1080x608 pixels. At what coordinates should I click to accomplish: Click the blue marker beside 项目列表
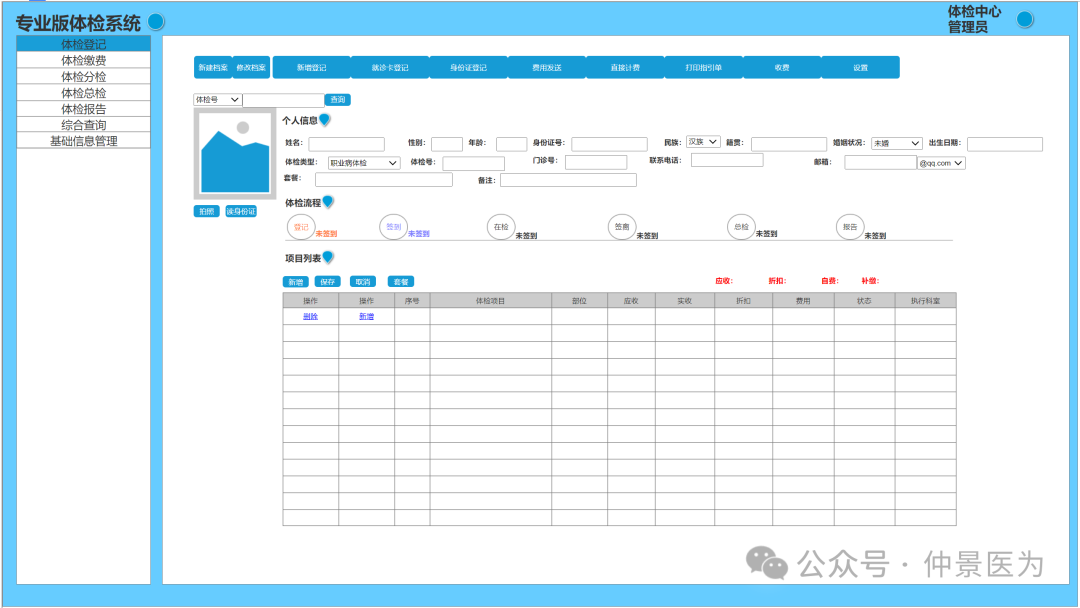pyautogui.click(x=328, y=258)
